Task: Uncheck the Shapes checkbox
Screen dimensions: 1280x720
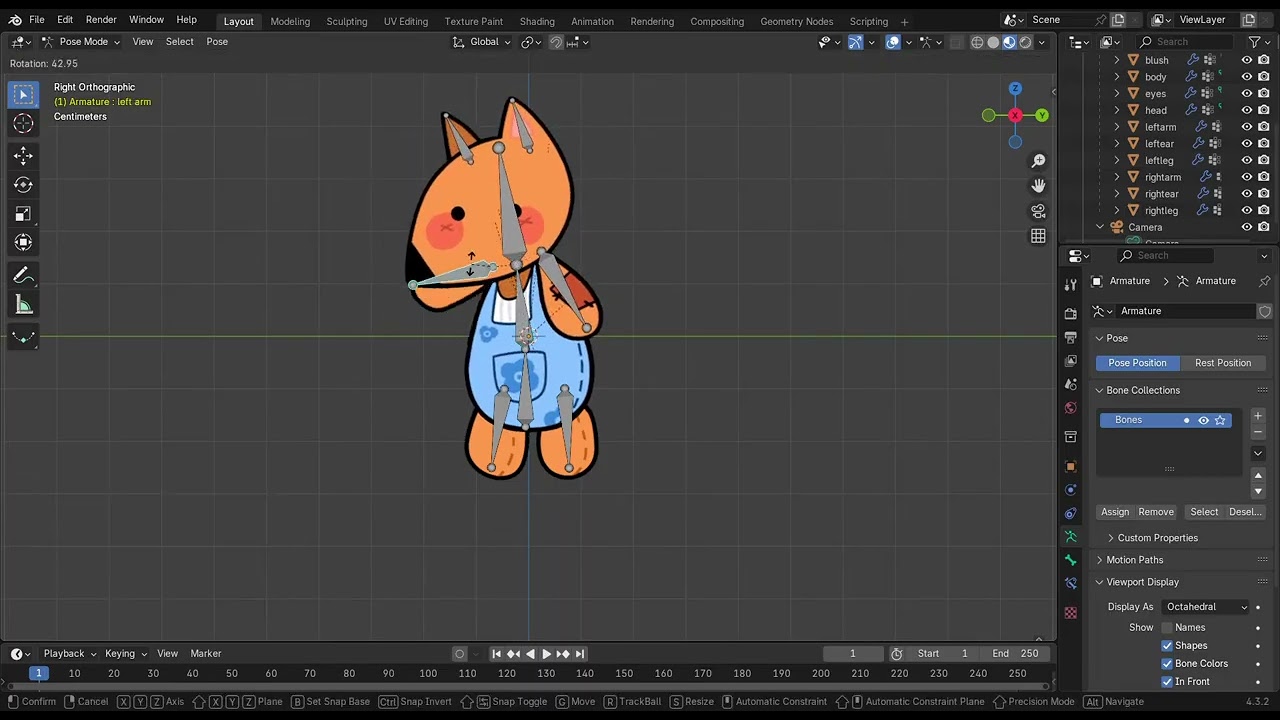Action: tap(1167, 646)
